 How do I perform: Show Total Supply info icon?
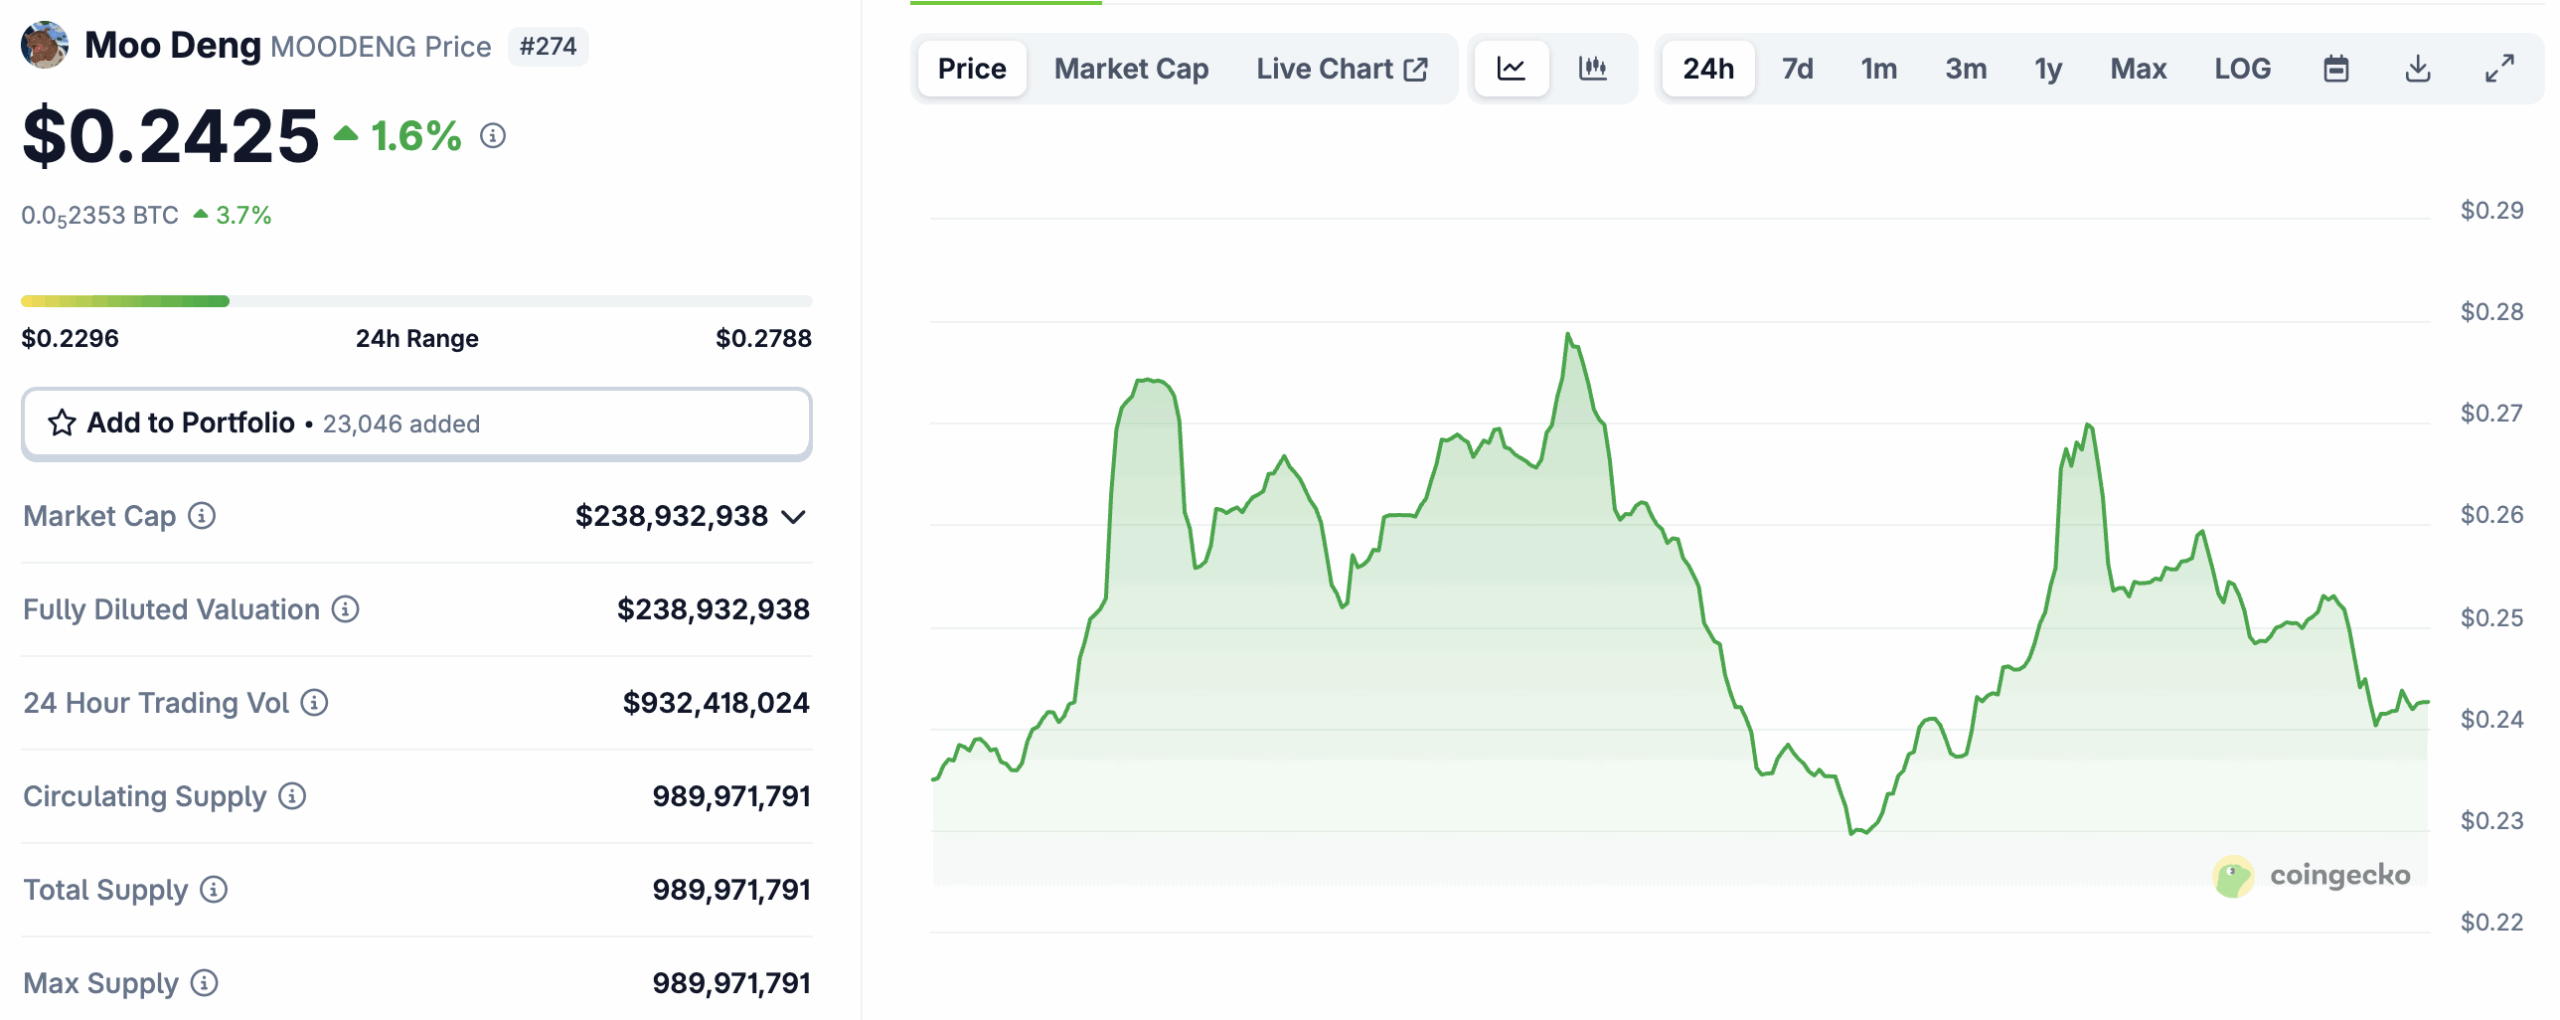click(x=214, y=890)
